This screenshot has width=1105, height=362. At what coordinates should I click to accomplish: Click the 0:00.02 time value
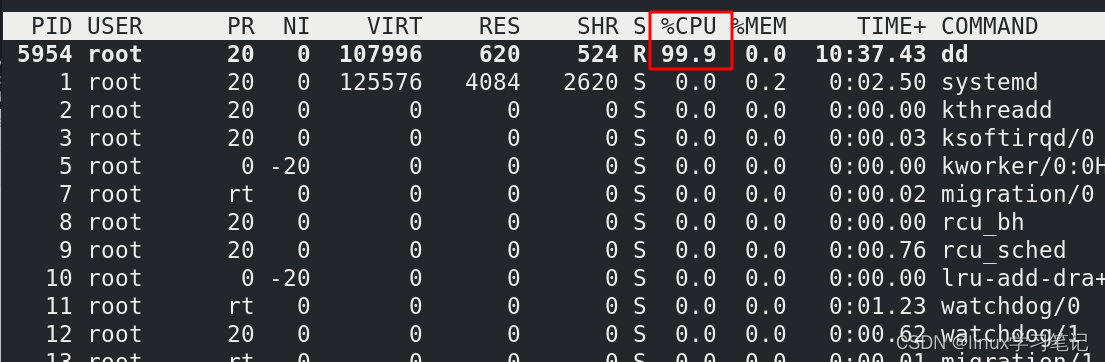[x=877, y=194]
